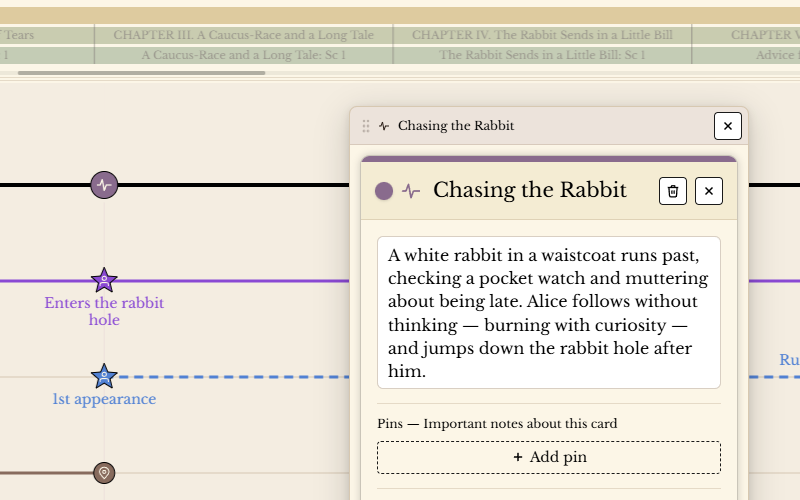Open the purple color circle on the card
The height and width of the screenshot is (500, 800).
384,191
